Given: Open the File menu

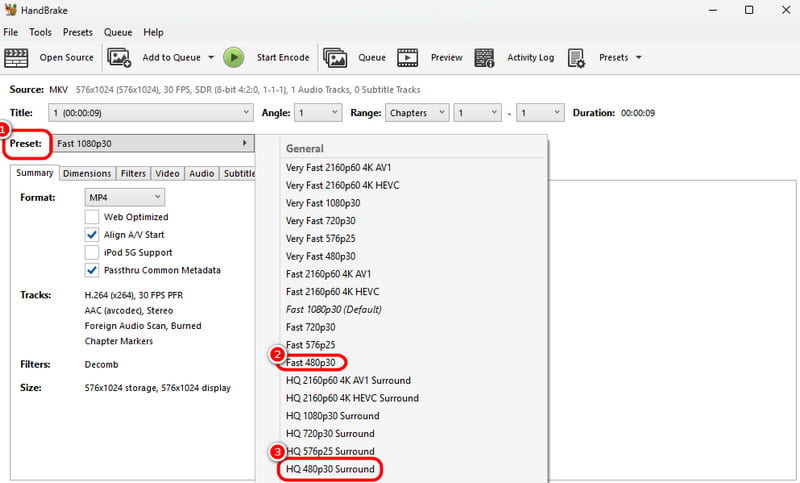Looking at the screenshot, I should coord(11,32).
